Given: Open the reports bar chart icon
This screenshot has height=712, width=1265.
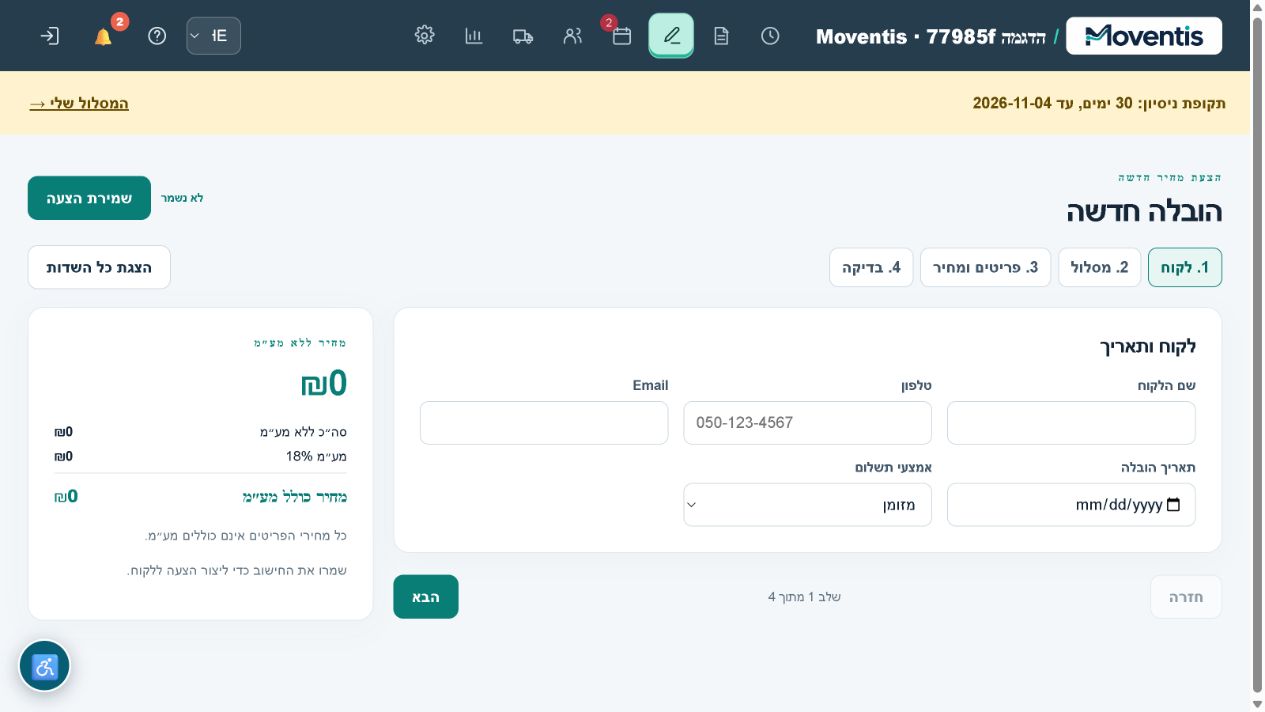Looking at the screenshot, I should point(474,36).
